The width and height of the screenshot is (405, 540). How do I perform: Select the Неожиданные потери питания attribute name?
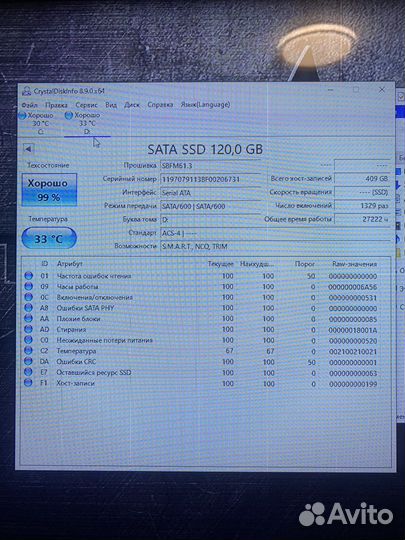[104, 340]
